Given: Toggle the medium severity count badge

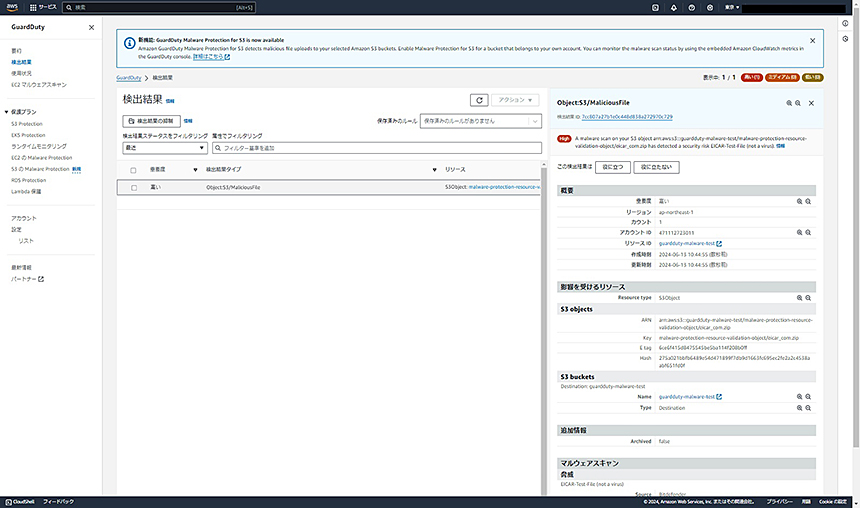Looking at the screenshot, I should tap(782, 77).
